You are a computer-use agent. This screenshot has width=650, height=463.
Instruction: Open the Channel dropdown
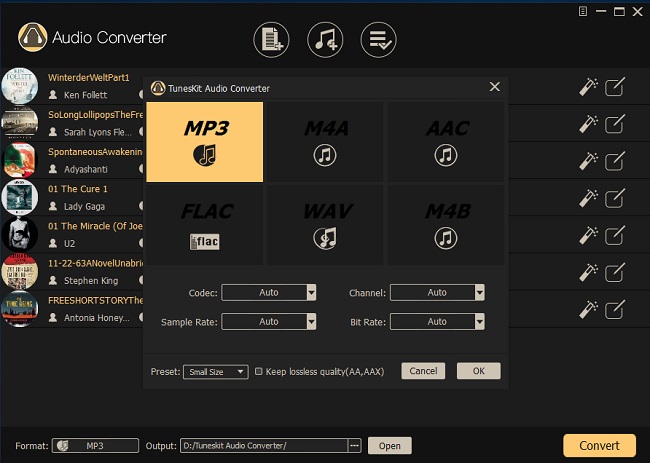coord(480,293)
